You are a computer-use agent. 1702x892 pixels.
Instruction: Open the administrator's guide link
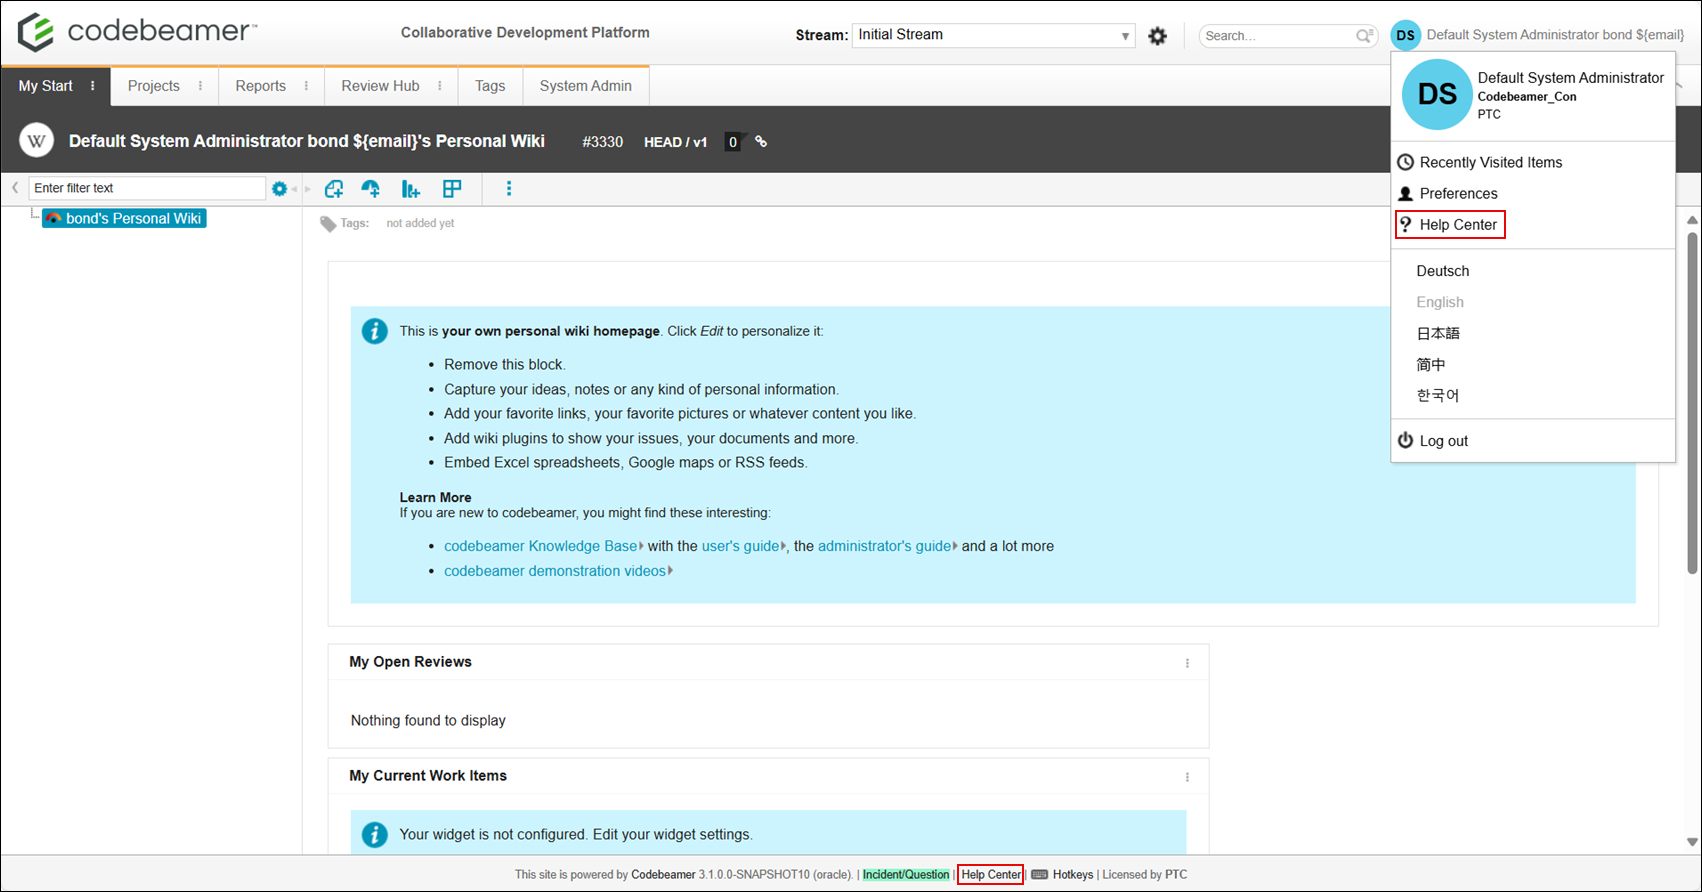(x=885, y=546)
